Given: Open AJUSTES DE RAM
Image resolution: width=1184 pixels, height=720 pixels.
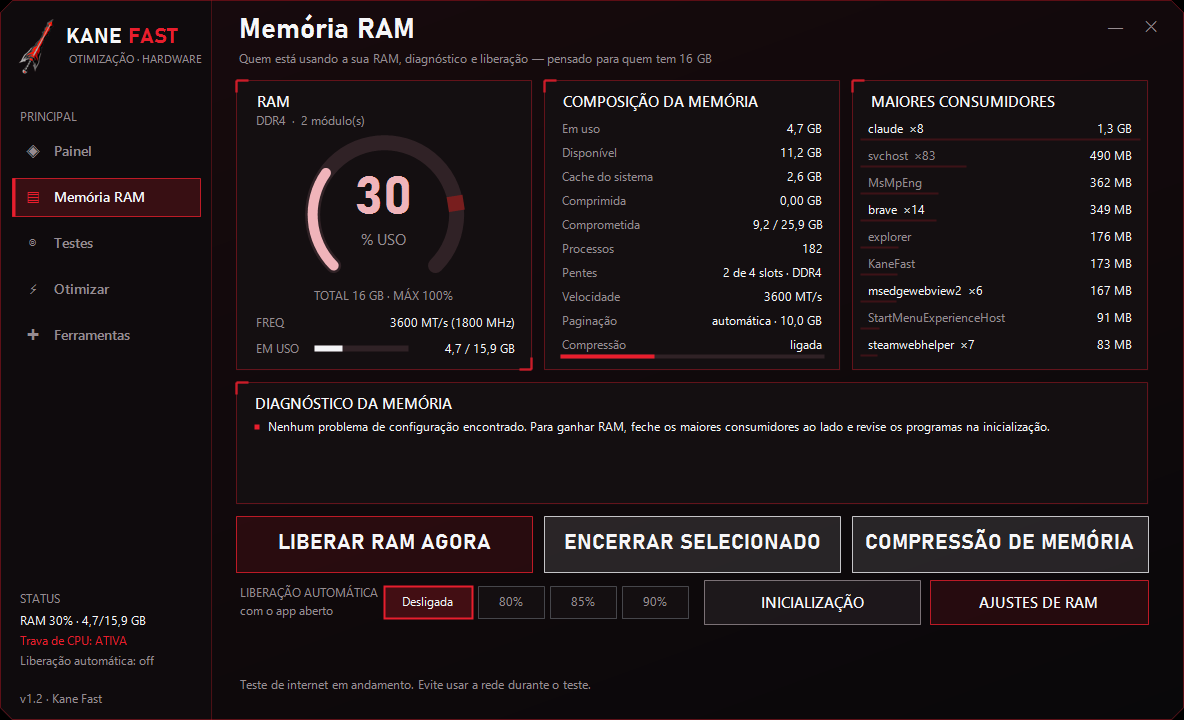Looking at the screenshot, I should tap(1039, 602).
